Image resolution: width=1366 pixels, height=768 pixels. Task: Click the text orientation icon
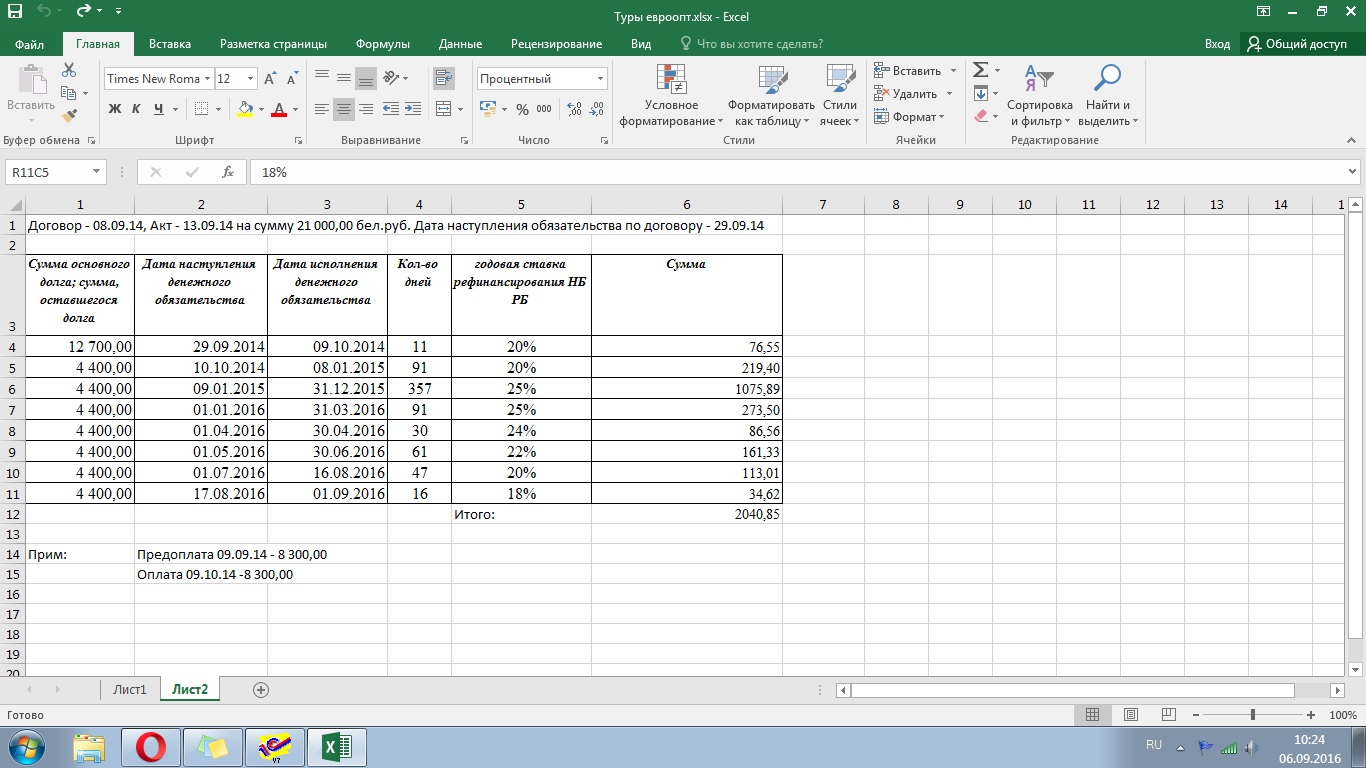392,78
